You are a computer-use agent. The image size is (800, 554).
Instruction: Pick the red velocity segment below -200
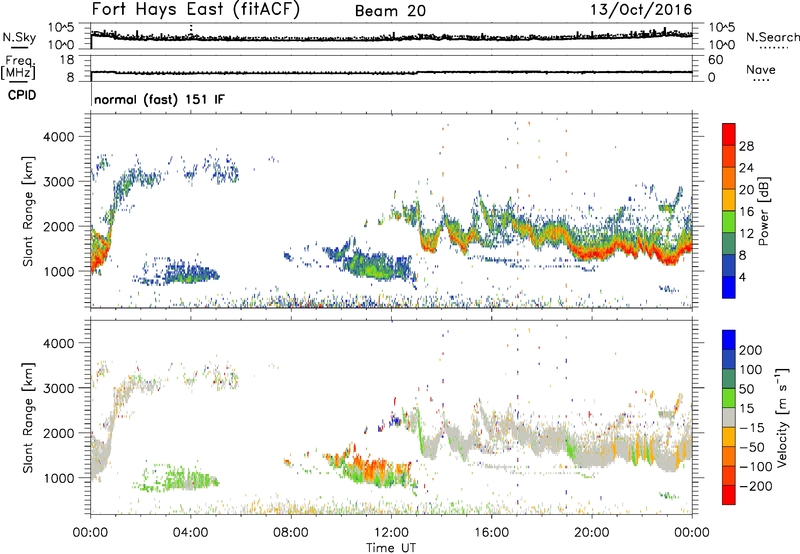729,495
